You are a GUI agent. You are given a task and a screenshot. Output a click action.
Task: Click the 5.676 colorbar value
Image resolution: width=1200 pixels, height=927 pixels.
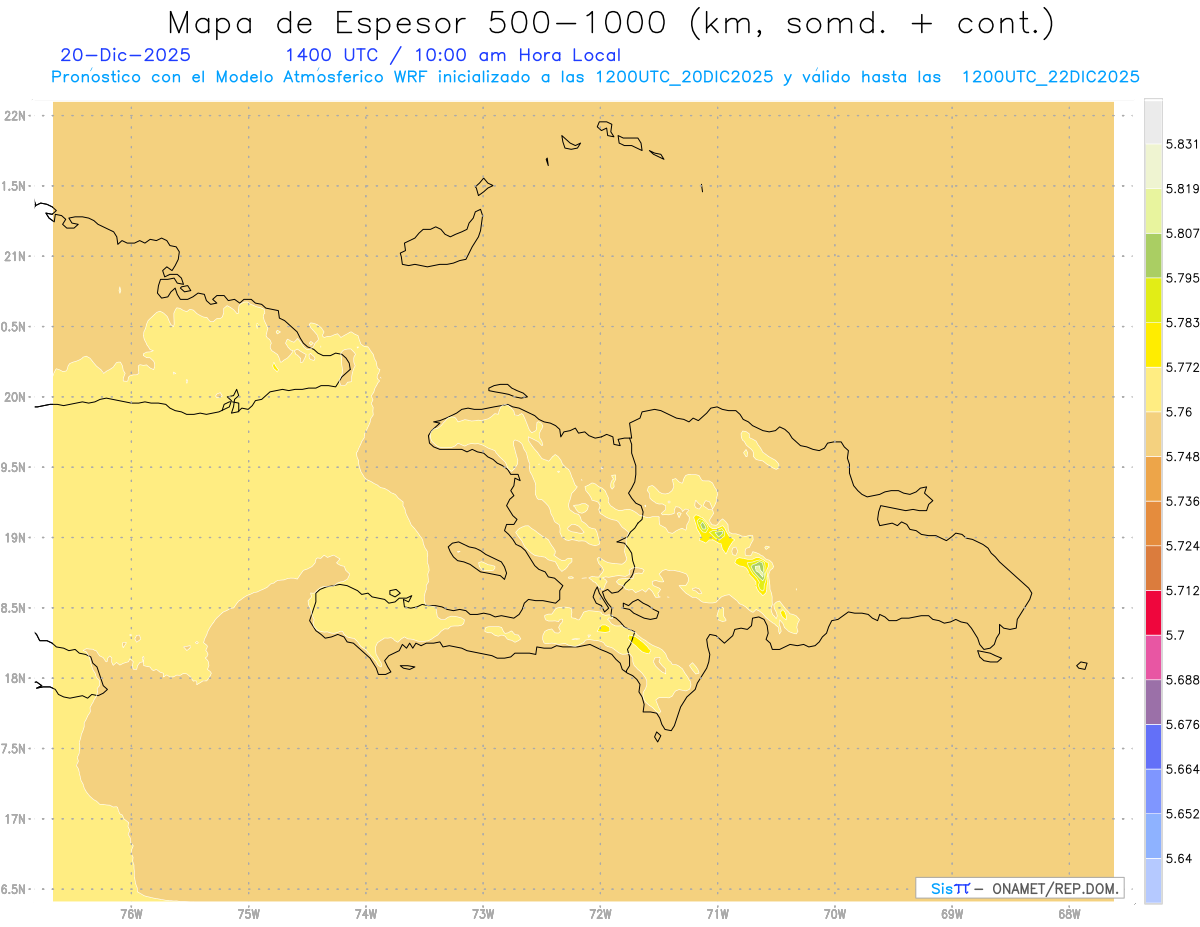(x=1182, y=724)
